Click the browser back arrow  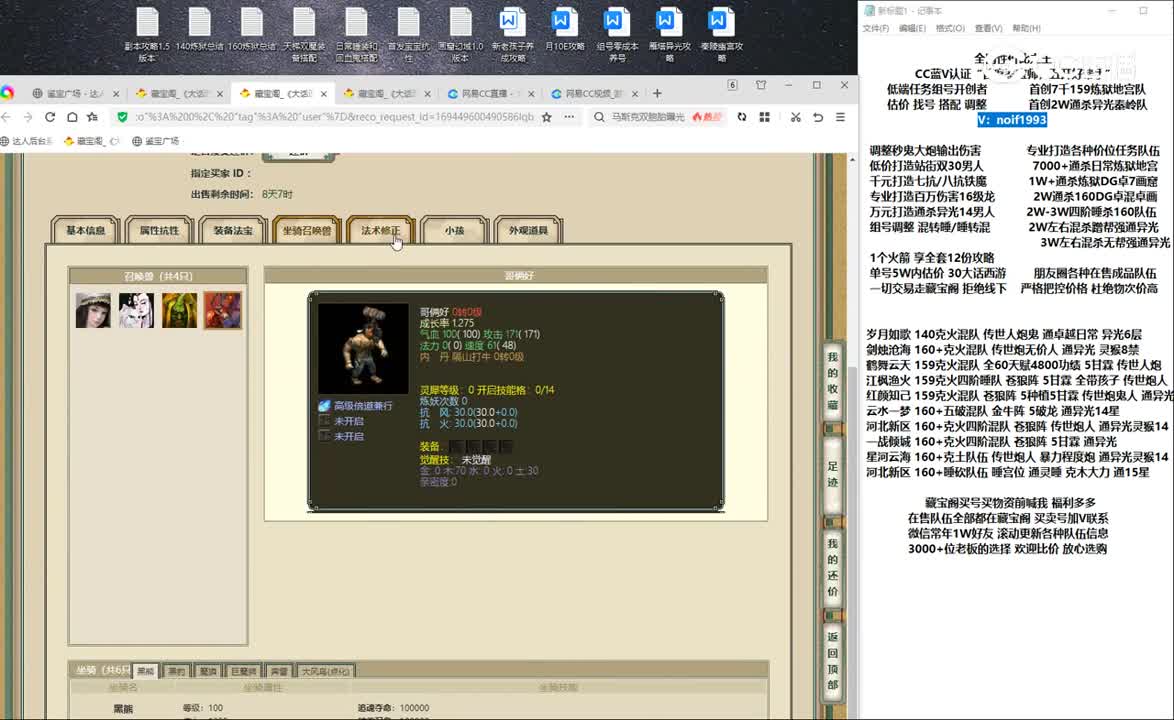[6, 117]
